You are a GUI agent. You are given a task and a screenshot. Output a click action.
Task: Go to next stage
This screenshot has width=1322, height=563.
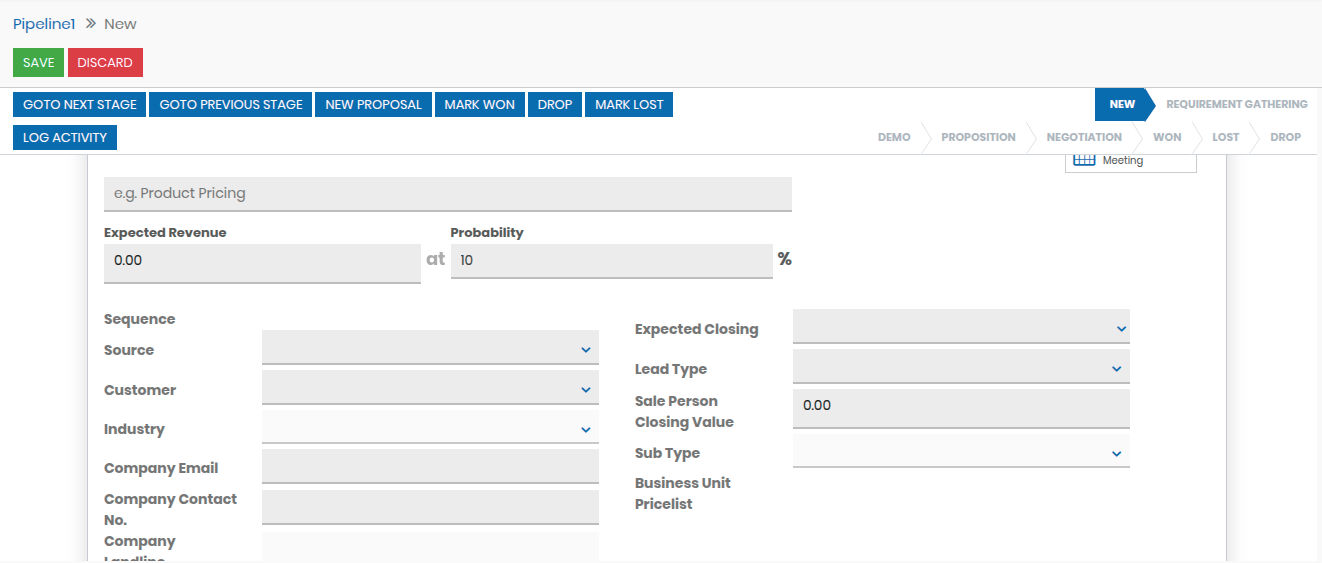(x=80, y=104)
